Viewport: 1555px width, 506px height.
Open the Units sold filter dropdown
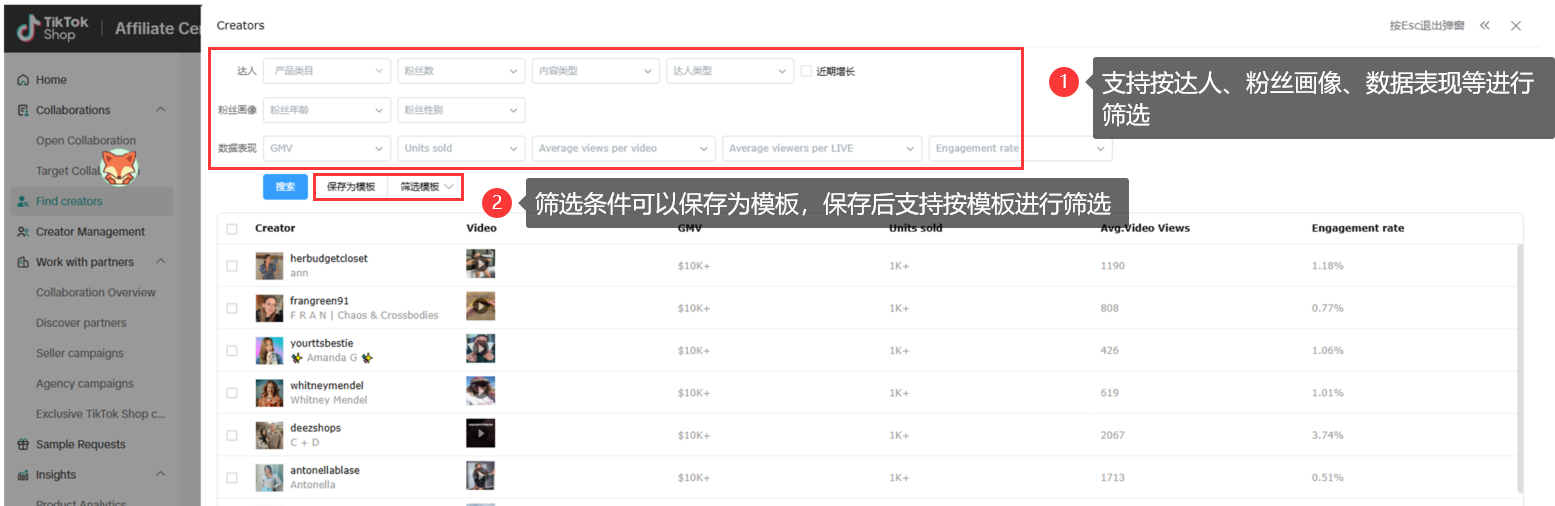[x=461, y=148]
